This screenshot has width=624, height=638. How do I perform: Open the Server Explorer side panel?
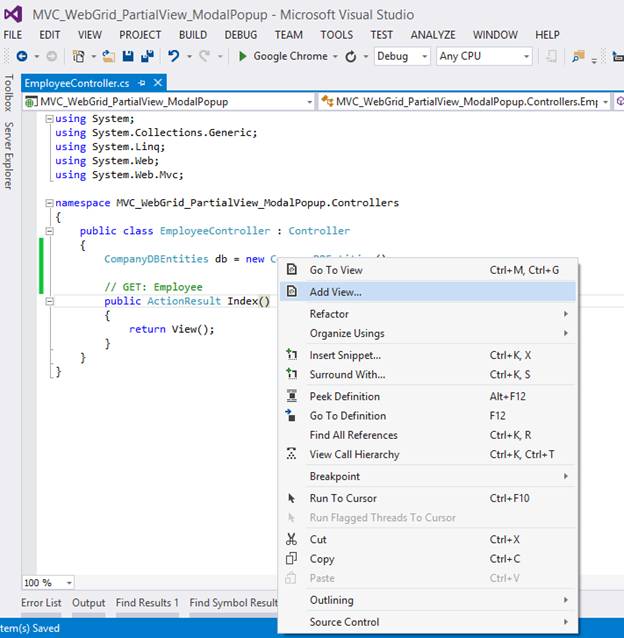9,155
